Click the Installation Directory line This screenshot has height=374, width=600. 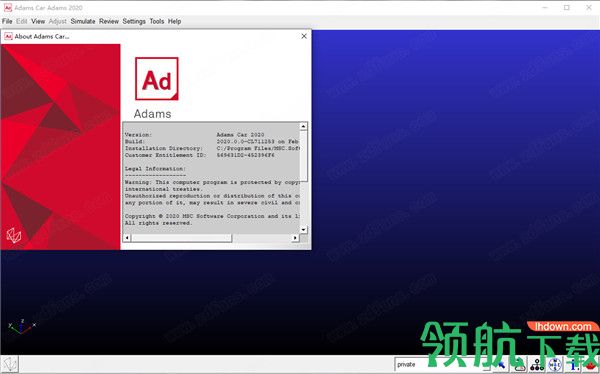(x=212, y=148)
